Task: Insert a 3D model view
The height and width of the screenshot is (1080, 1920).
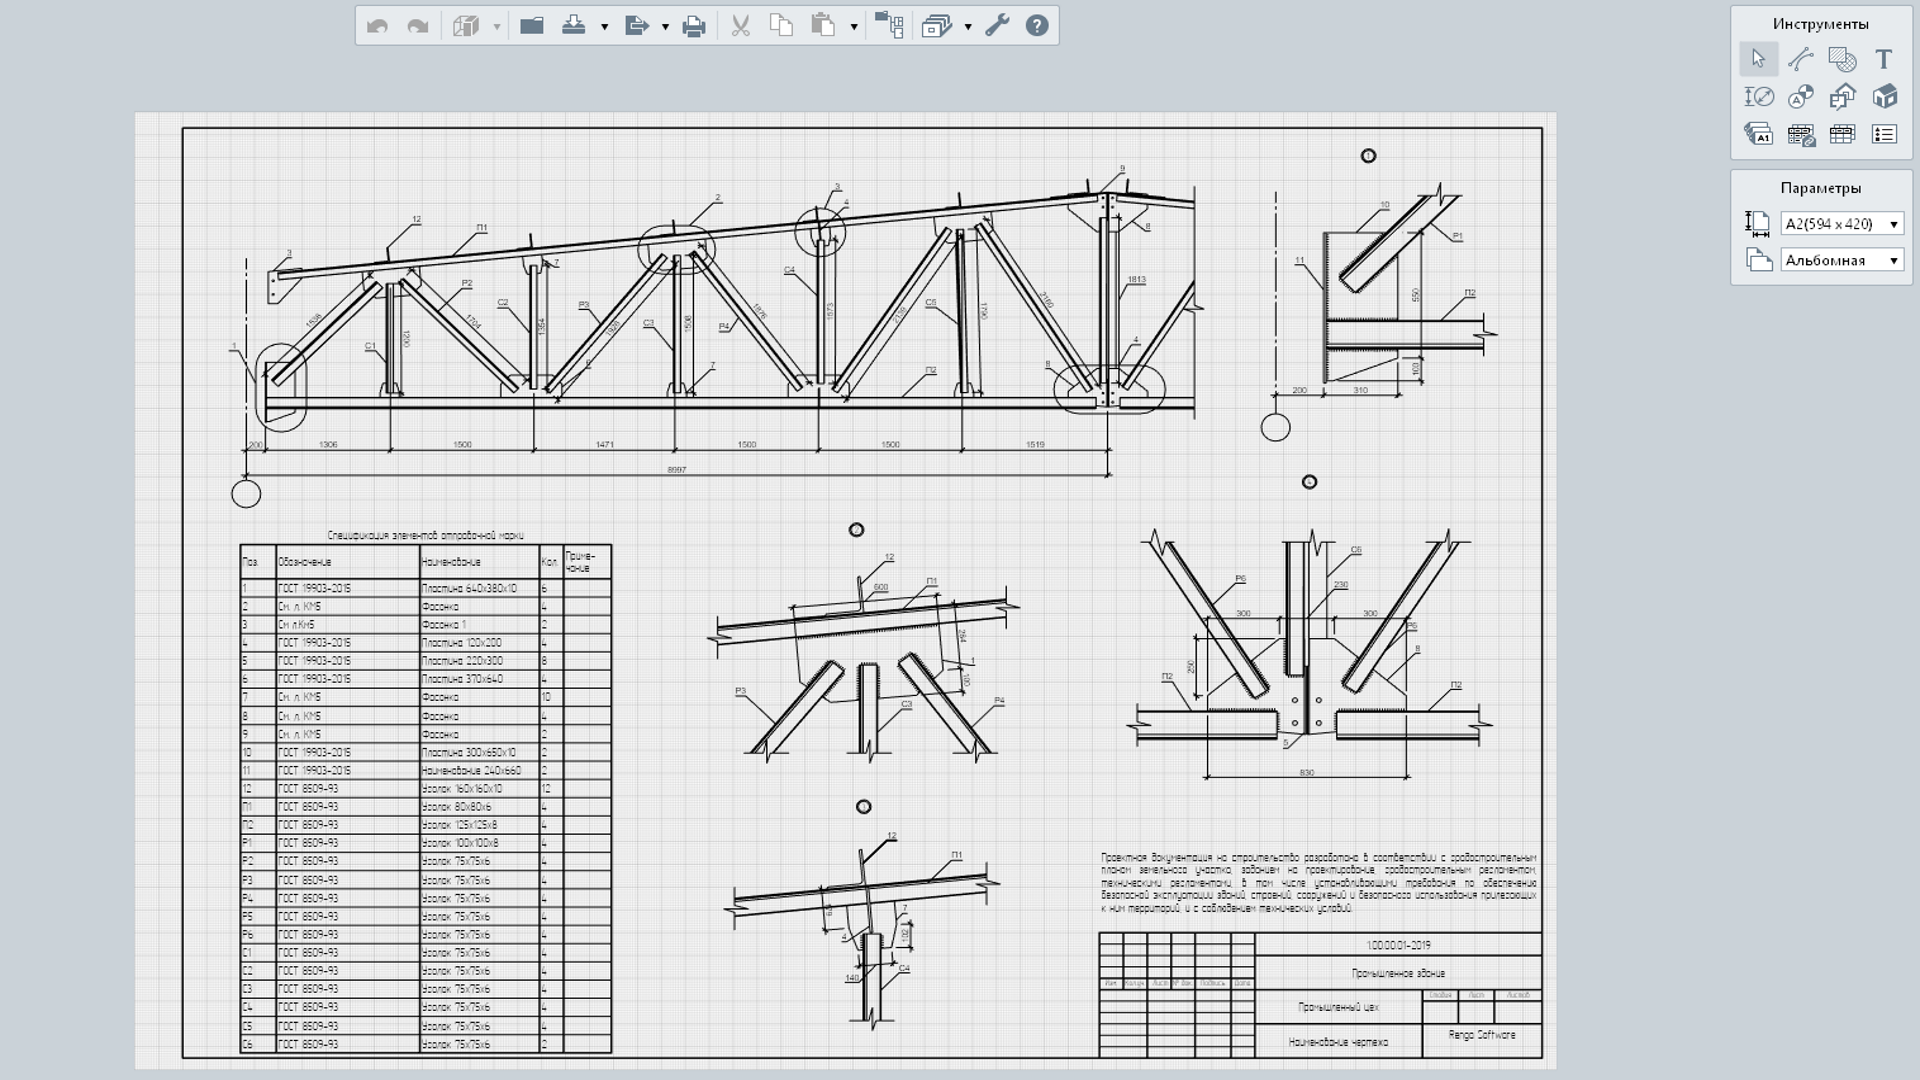Action: click(x=1885, y=97)
